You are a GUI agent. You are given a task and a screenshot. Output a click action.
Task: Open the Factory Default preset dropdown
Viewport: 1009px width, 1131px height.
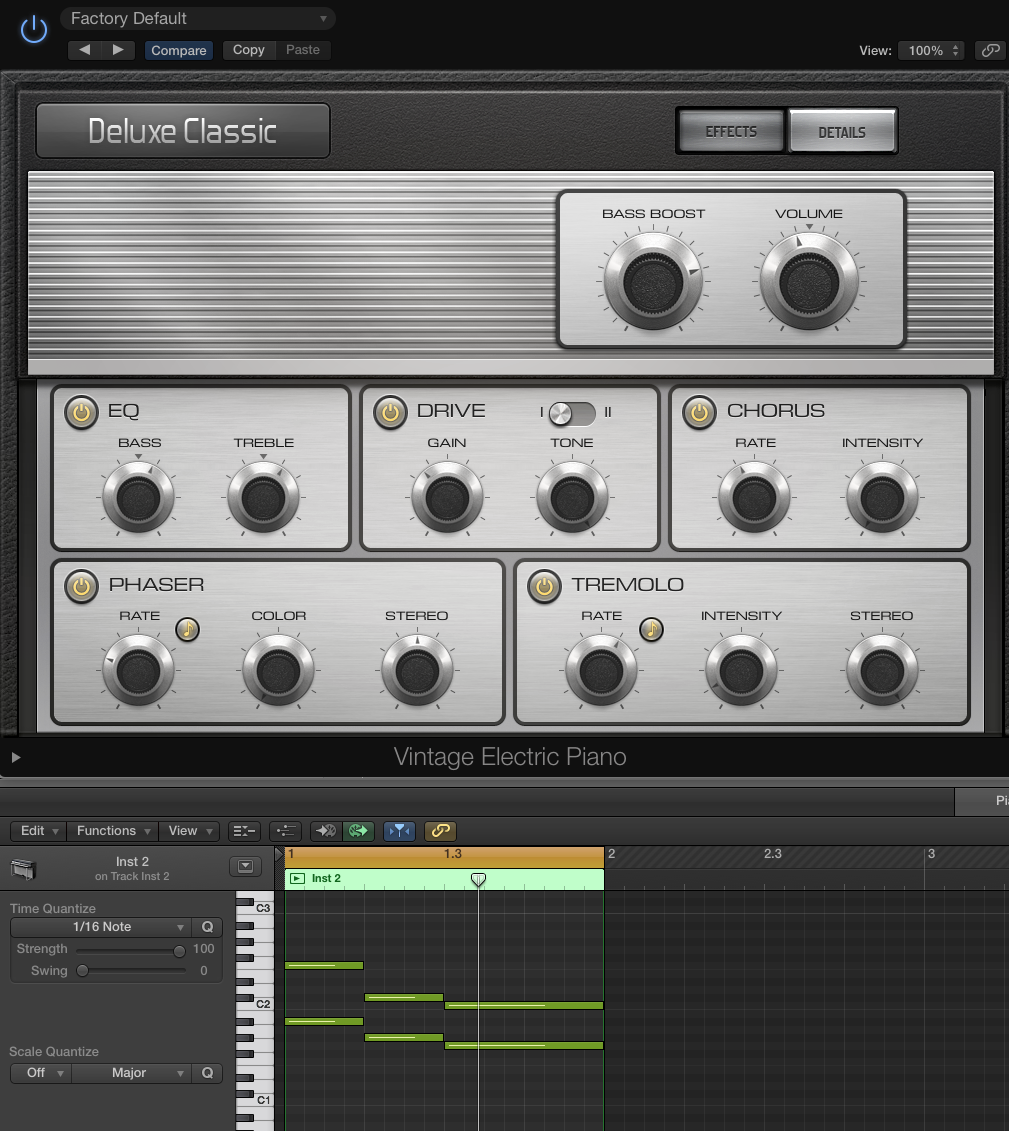tap(197, 18)
